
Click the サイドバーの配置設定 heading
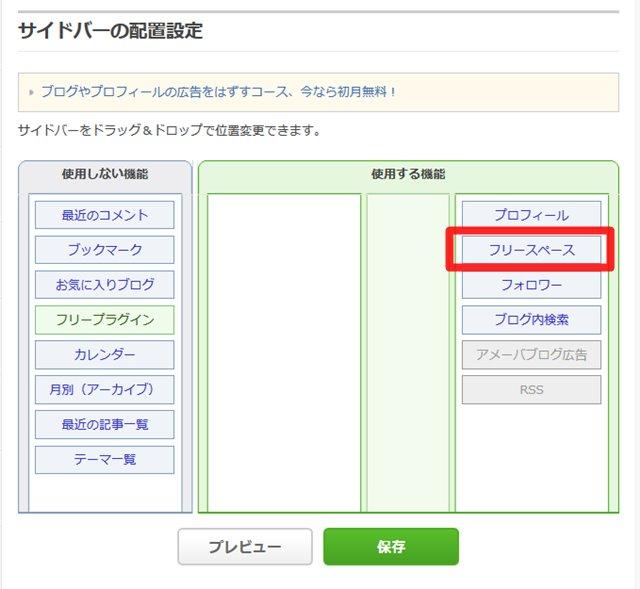[111, 31]
